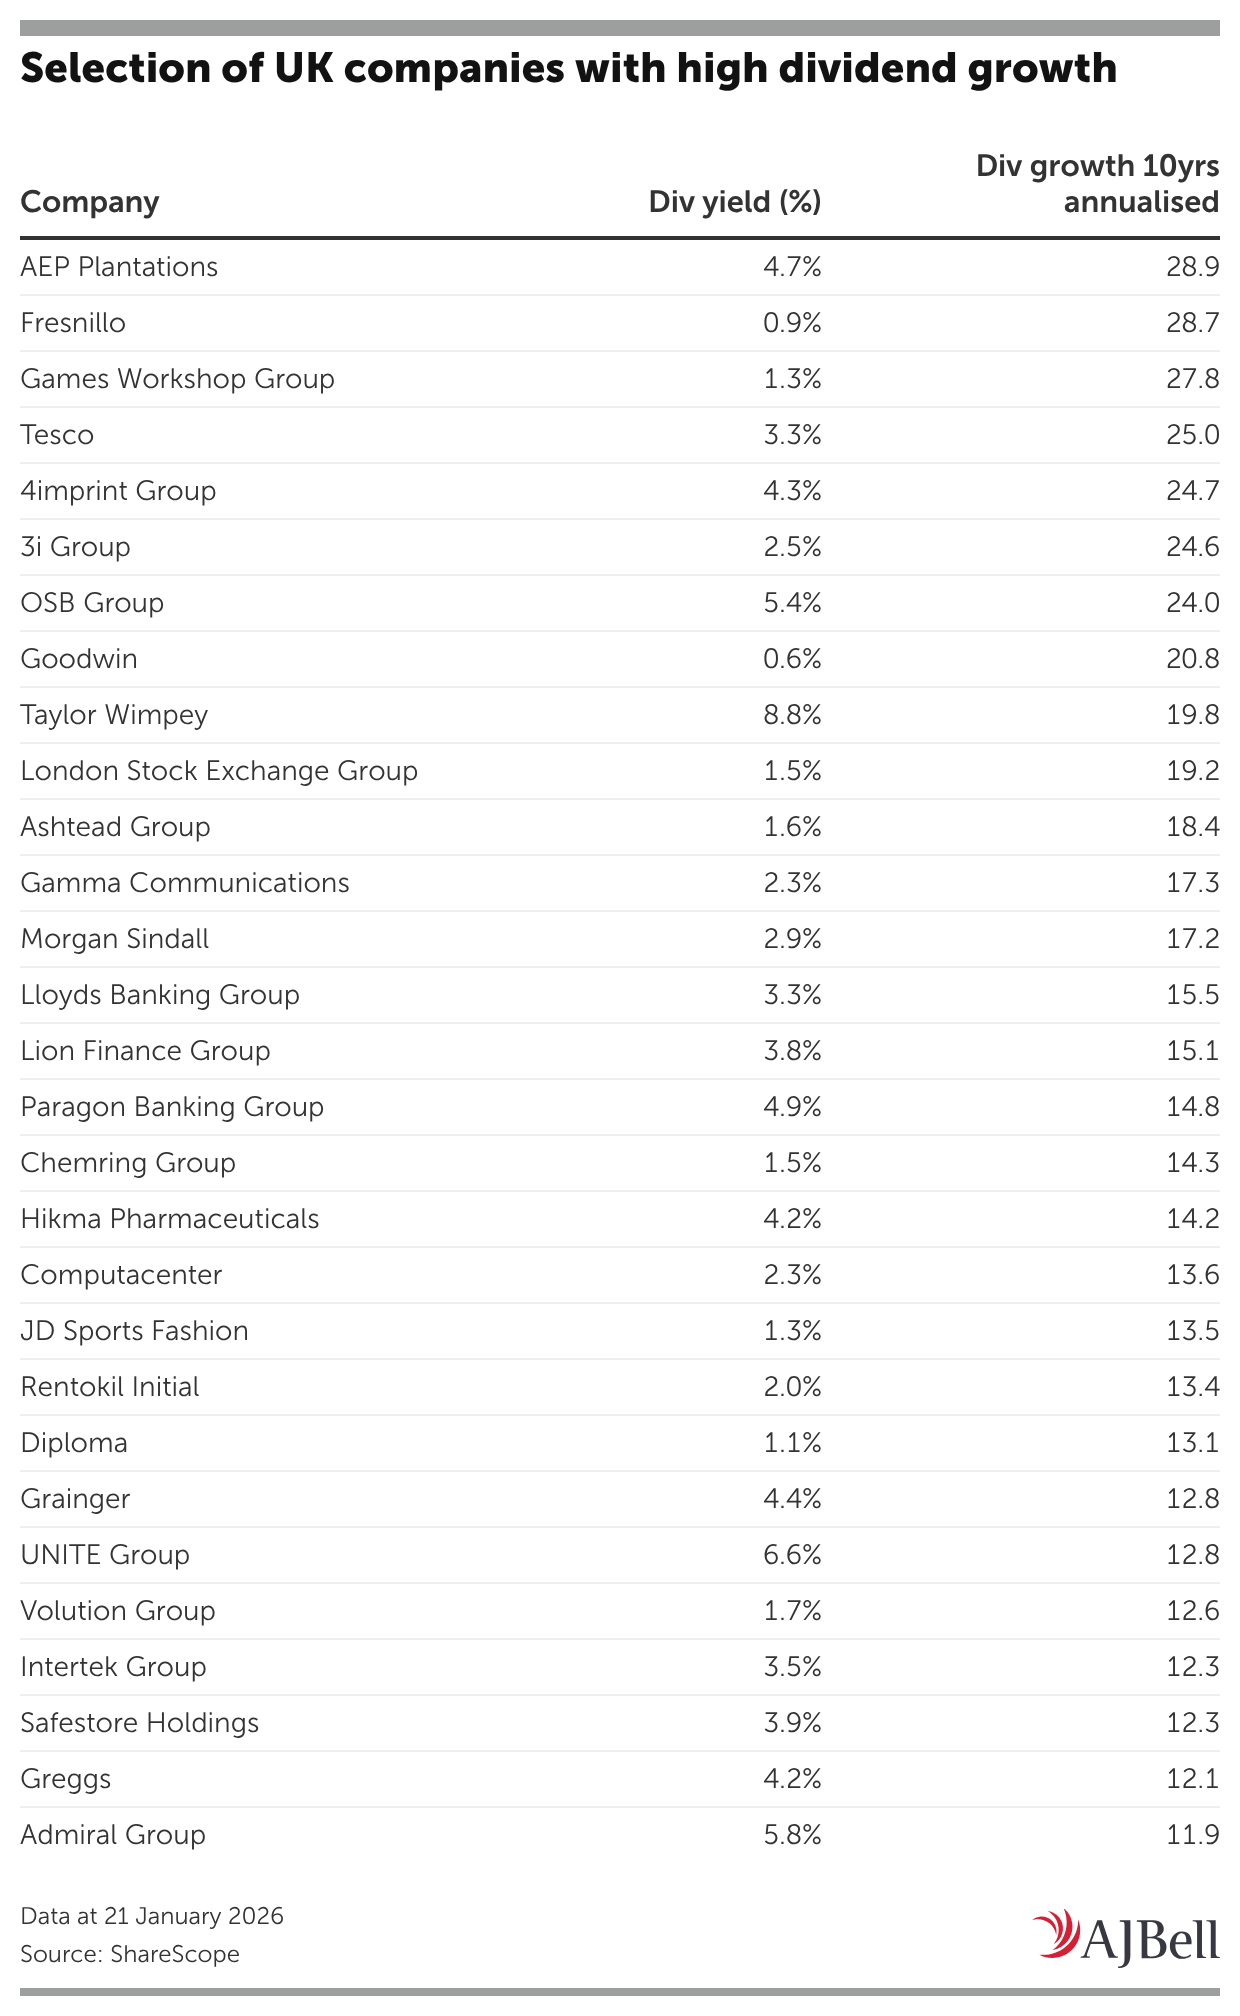Click the Div growth 10yrs annualised header

click(1097, 184)
